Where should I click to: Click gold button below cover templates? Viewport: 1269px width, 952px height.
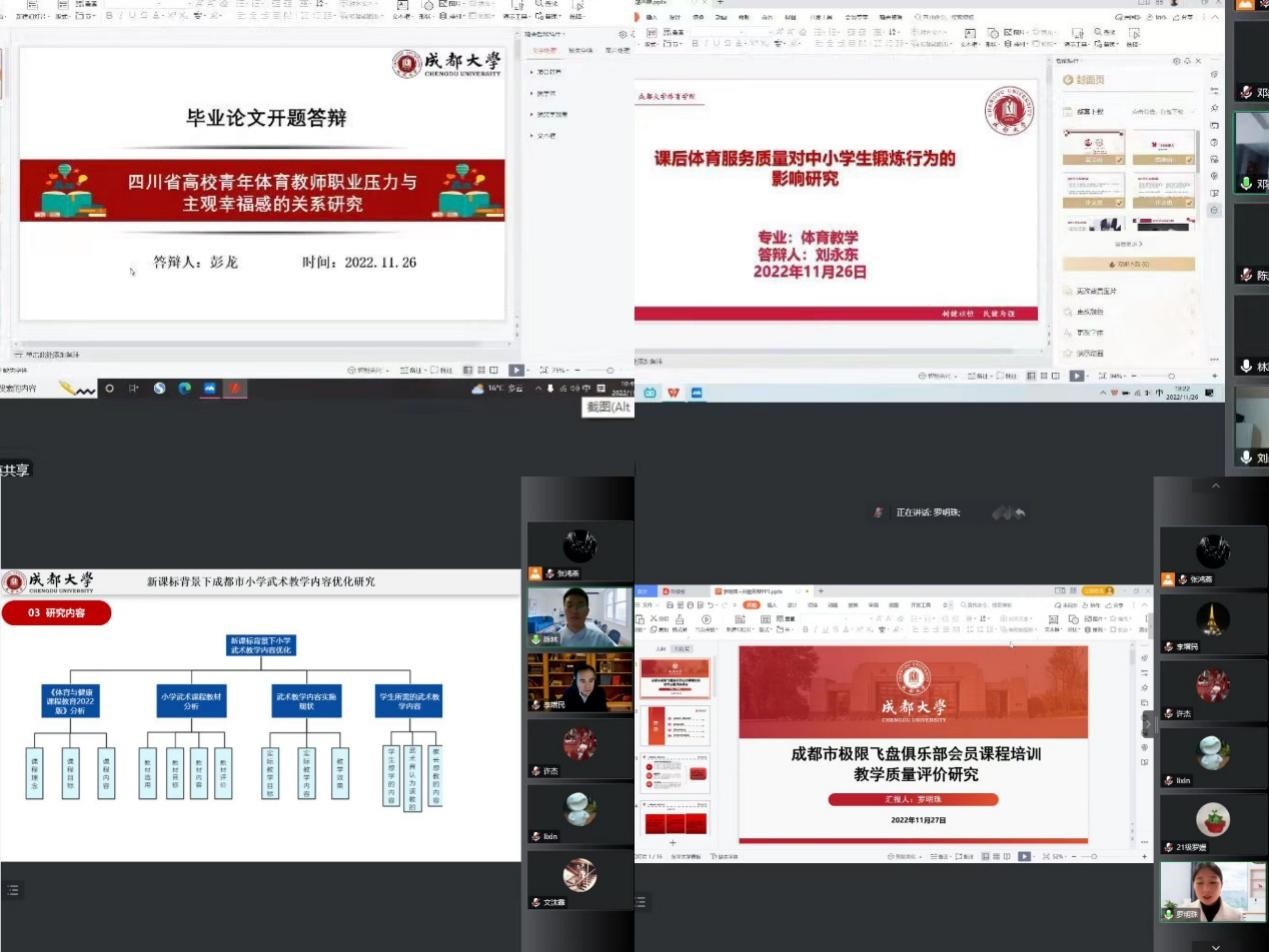click(x=1129, y=264)
